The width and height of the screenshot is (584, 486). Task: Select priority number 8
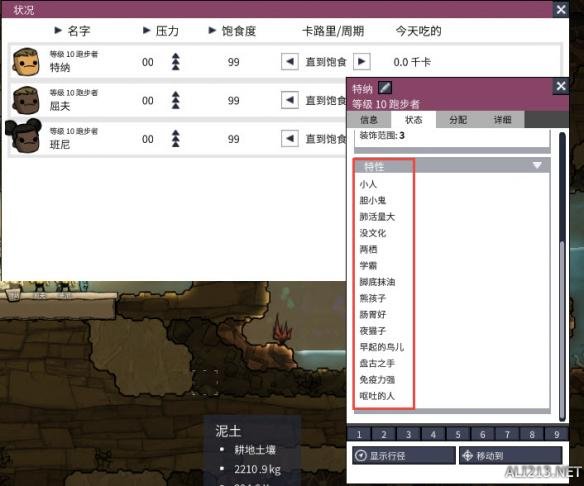[532, 434]
